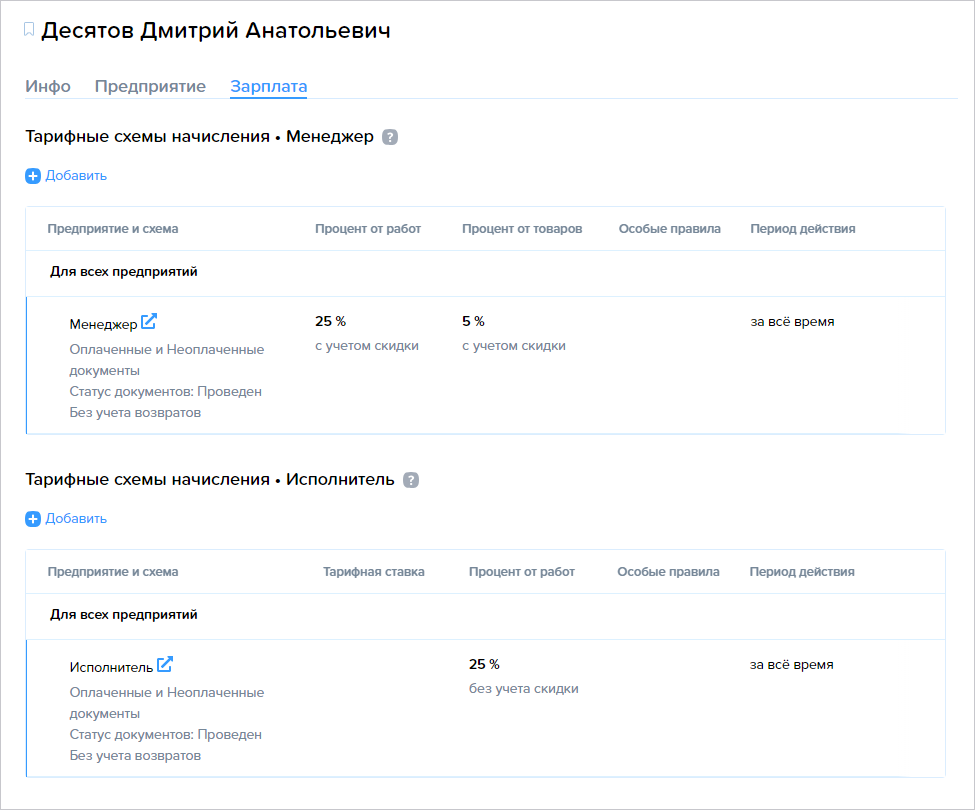Open external link icon beside Исполнитель scheme
Viewport: 975px width, 810px height.
165,665
